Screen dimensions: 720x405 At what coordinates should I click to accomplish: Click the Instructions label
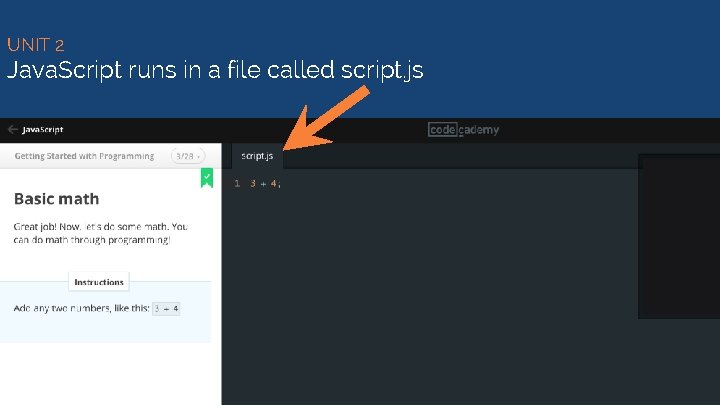coord(99,282)
